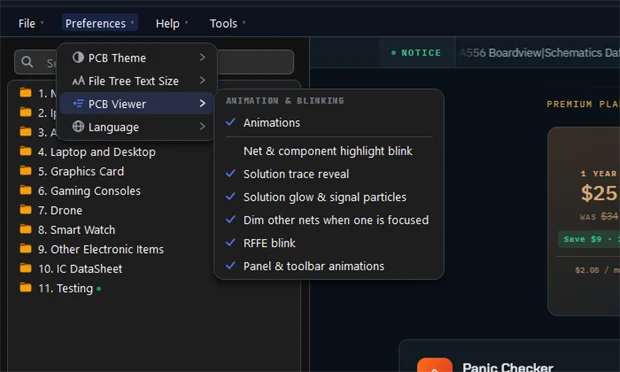Toggle Panel & toolbar animations
The height and width of the screenshot is (372, 620).
[x=329, y=266]
